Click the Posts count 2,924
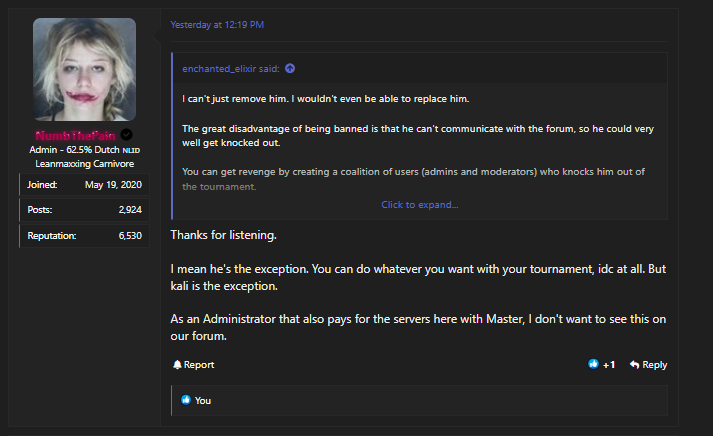The width and height of the screenshot is (713, 436). point(129,210)
